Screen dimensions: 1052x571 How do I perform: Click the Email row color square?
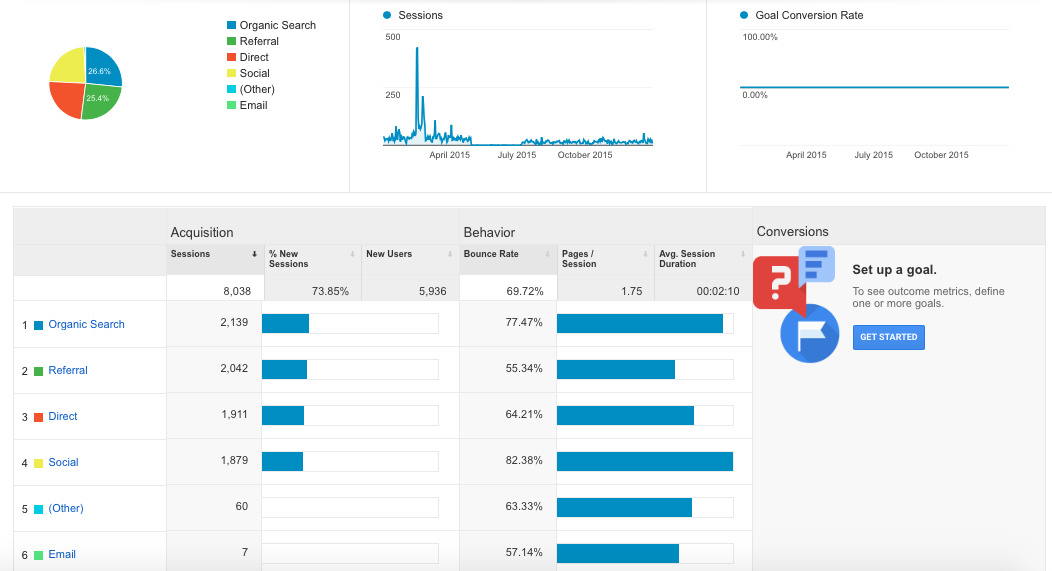pos(39,555)
